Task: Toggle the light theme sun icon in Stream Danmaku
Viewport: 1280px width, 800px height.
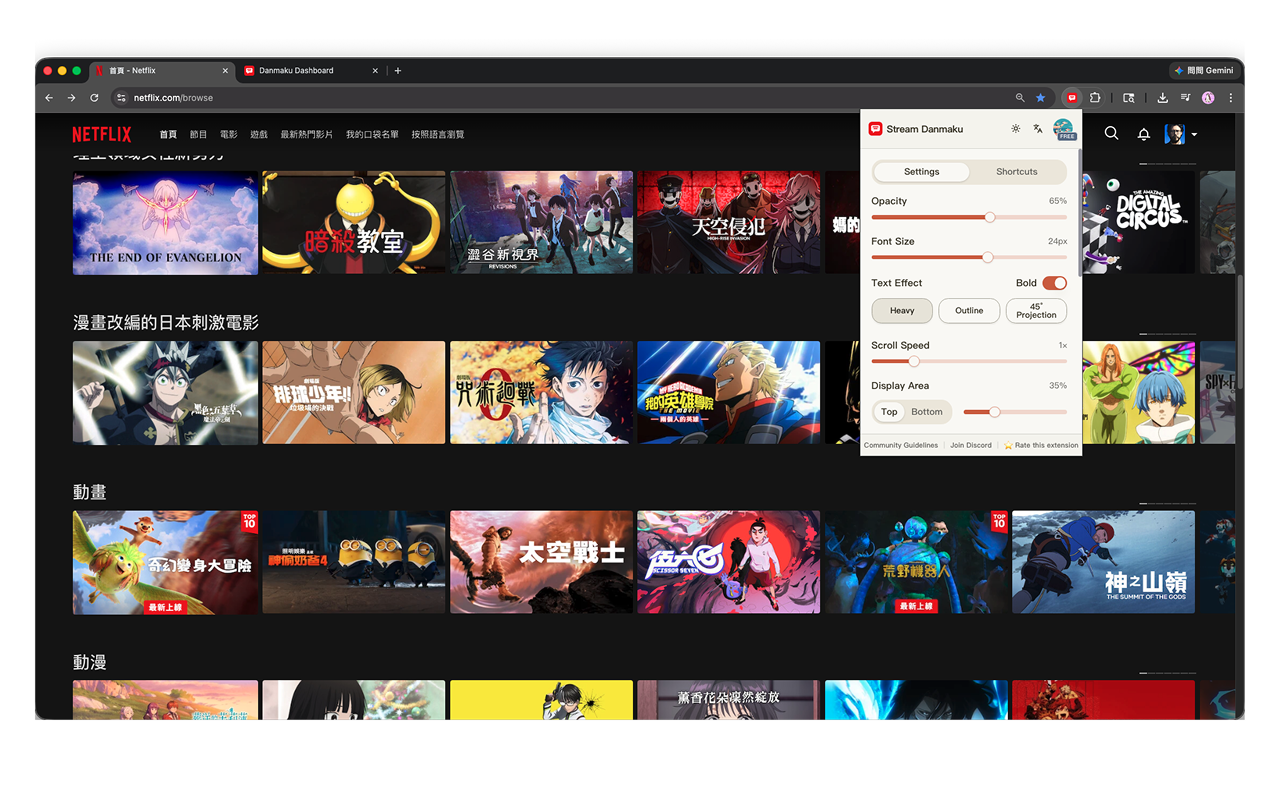Action: tap(1016, 129)
